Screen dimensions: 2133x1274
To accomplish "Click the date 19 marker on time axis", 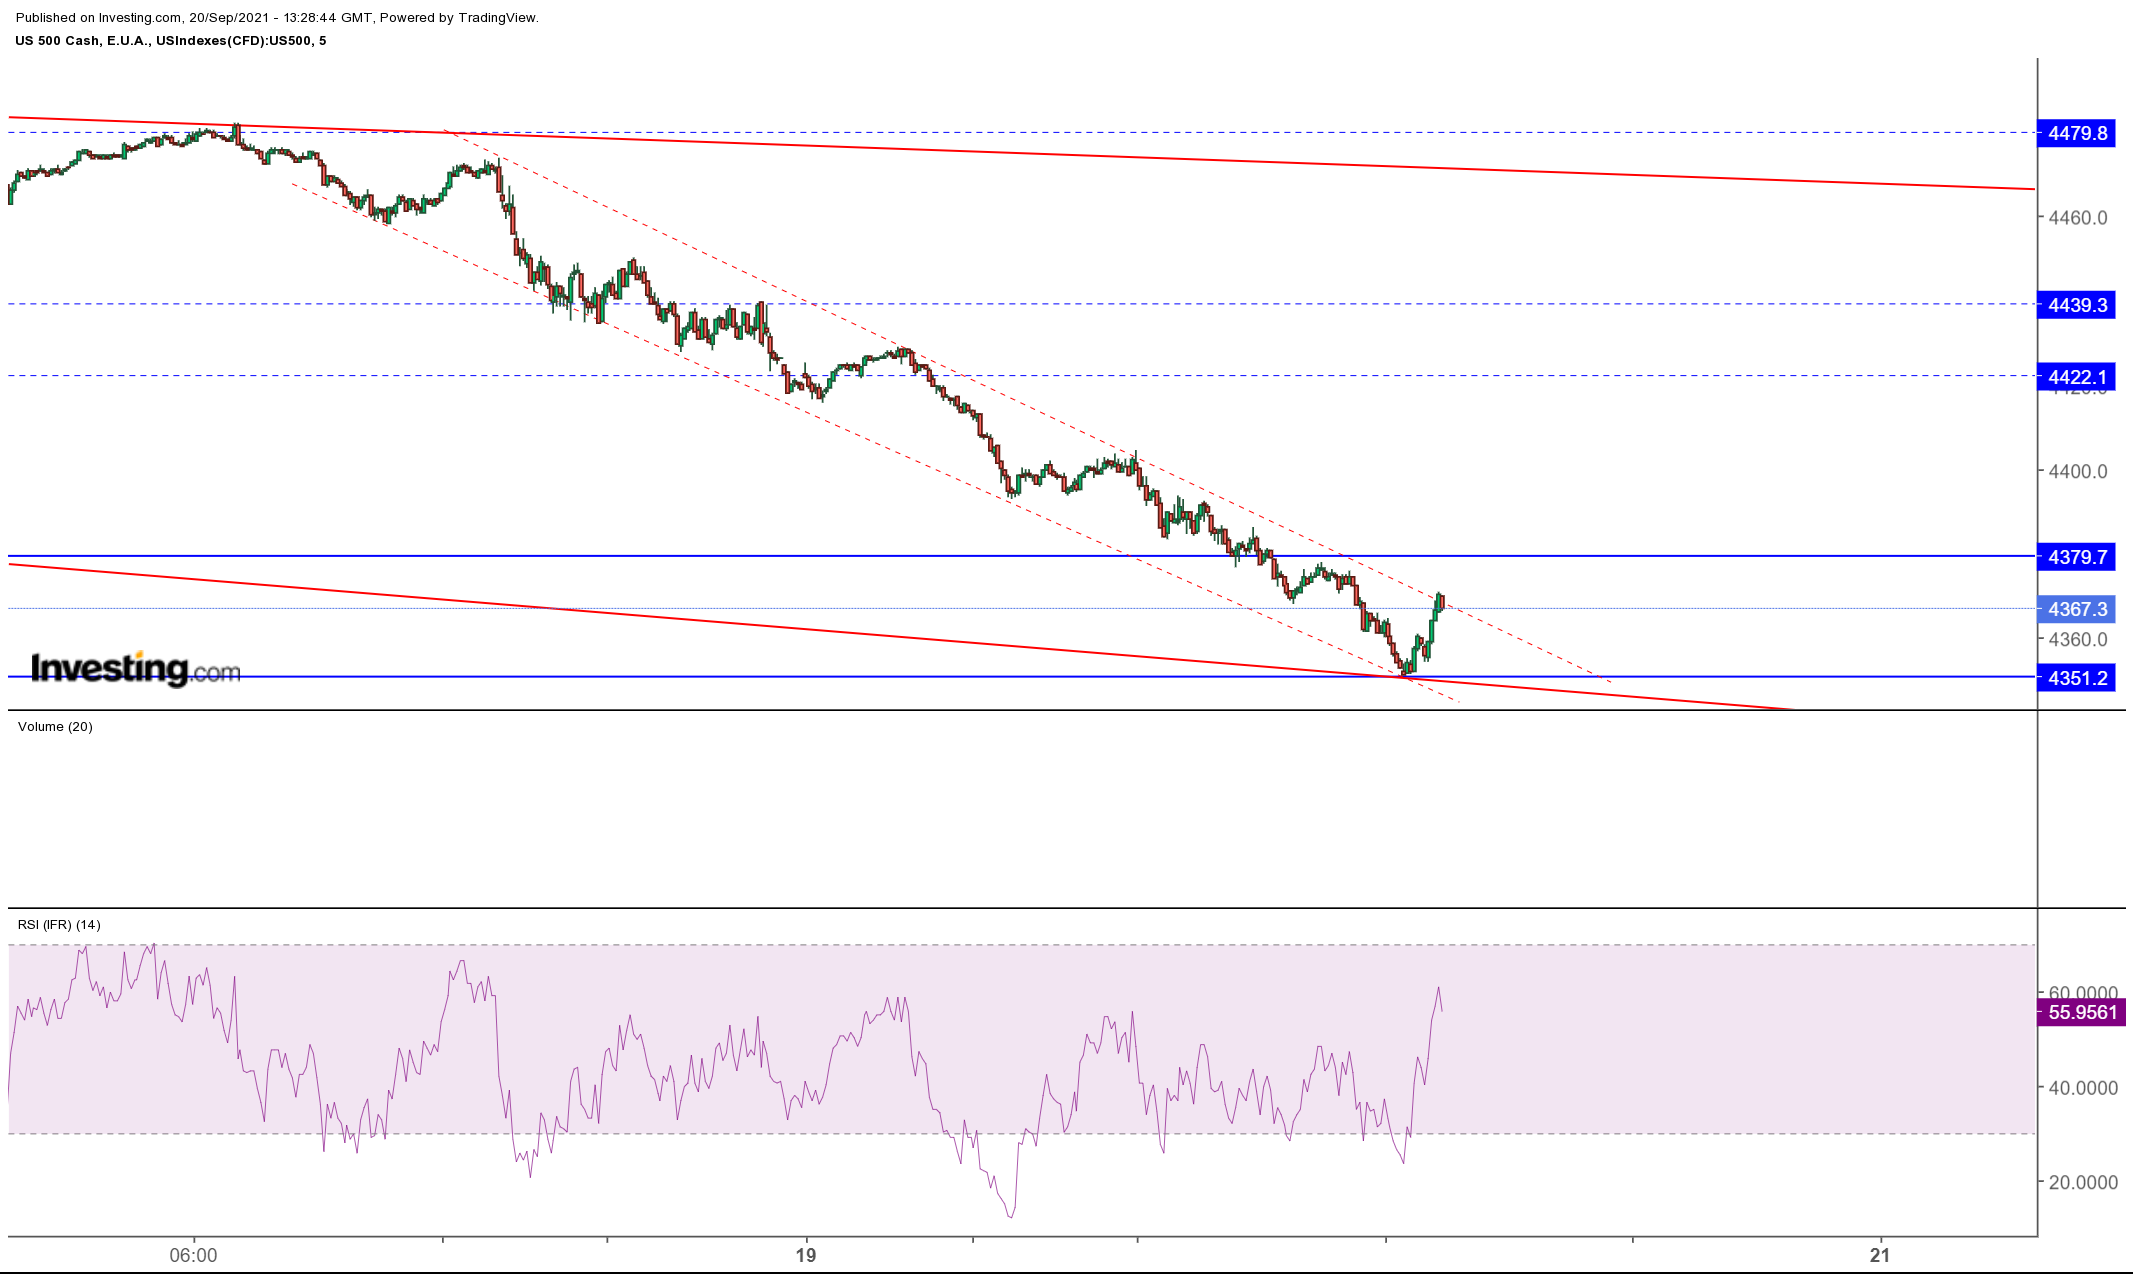I will pos(806,1255).
